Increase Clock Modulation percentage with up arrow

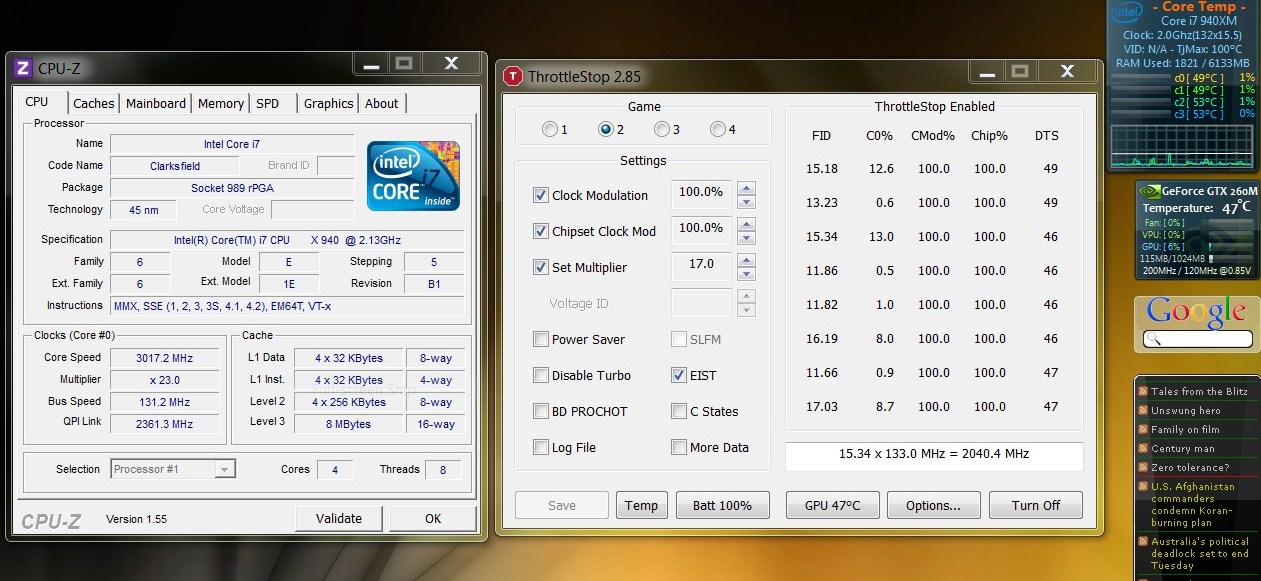tap(746, 188)
